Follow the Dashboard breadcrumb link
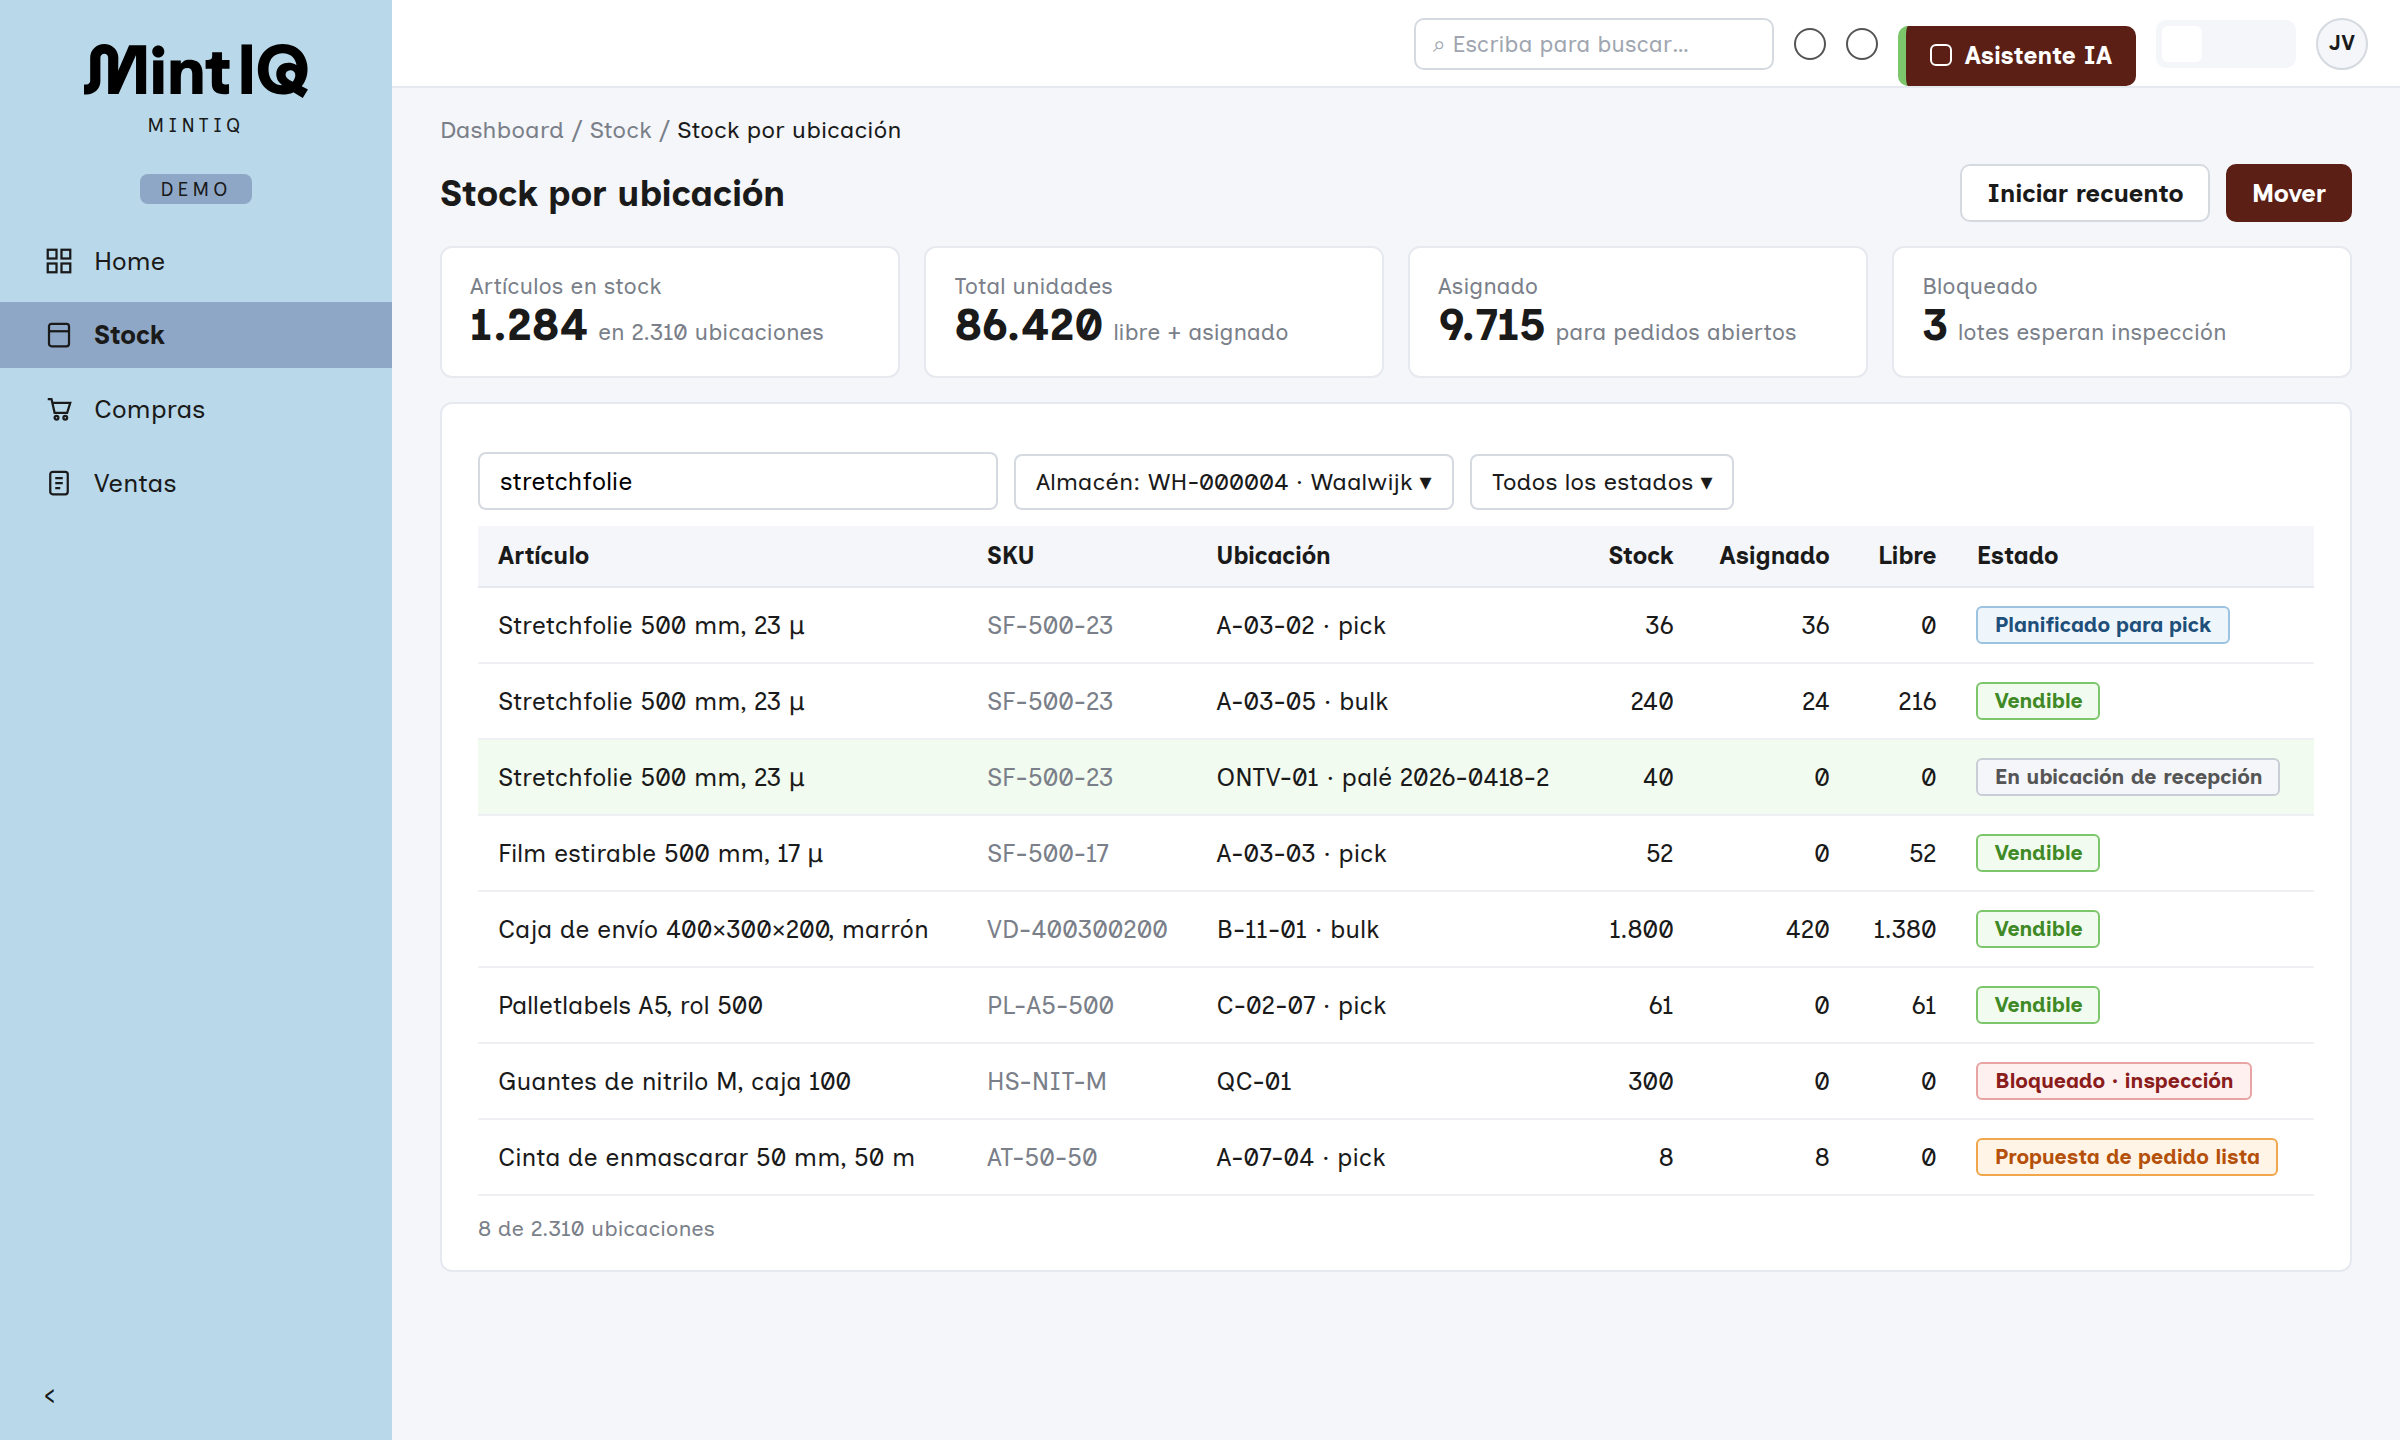2400x1440 pixels. [x=502, y=130]
